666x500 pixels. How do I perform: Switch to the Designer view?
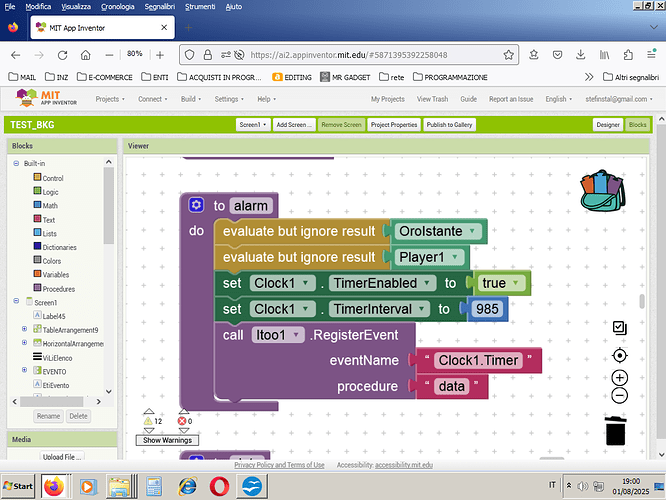point(607,125)
